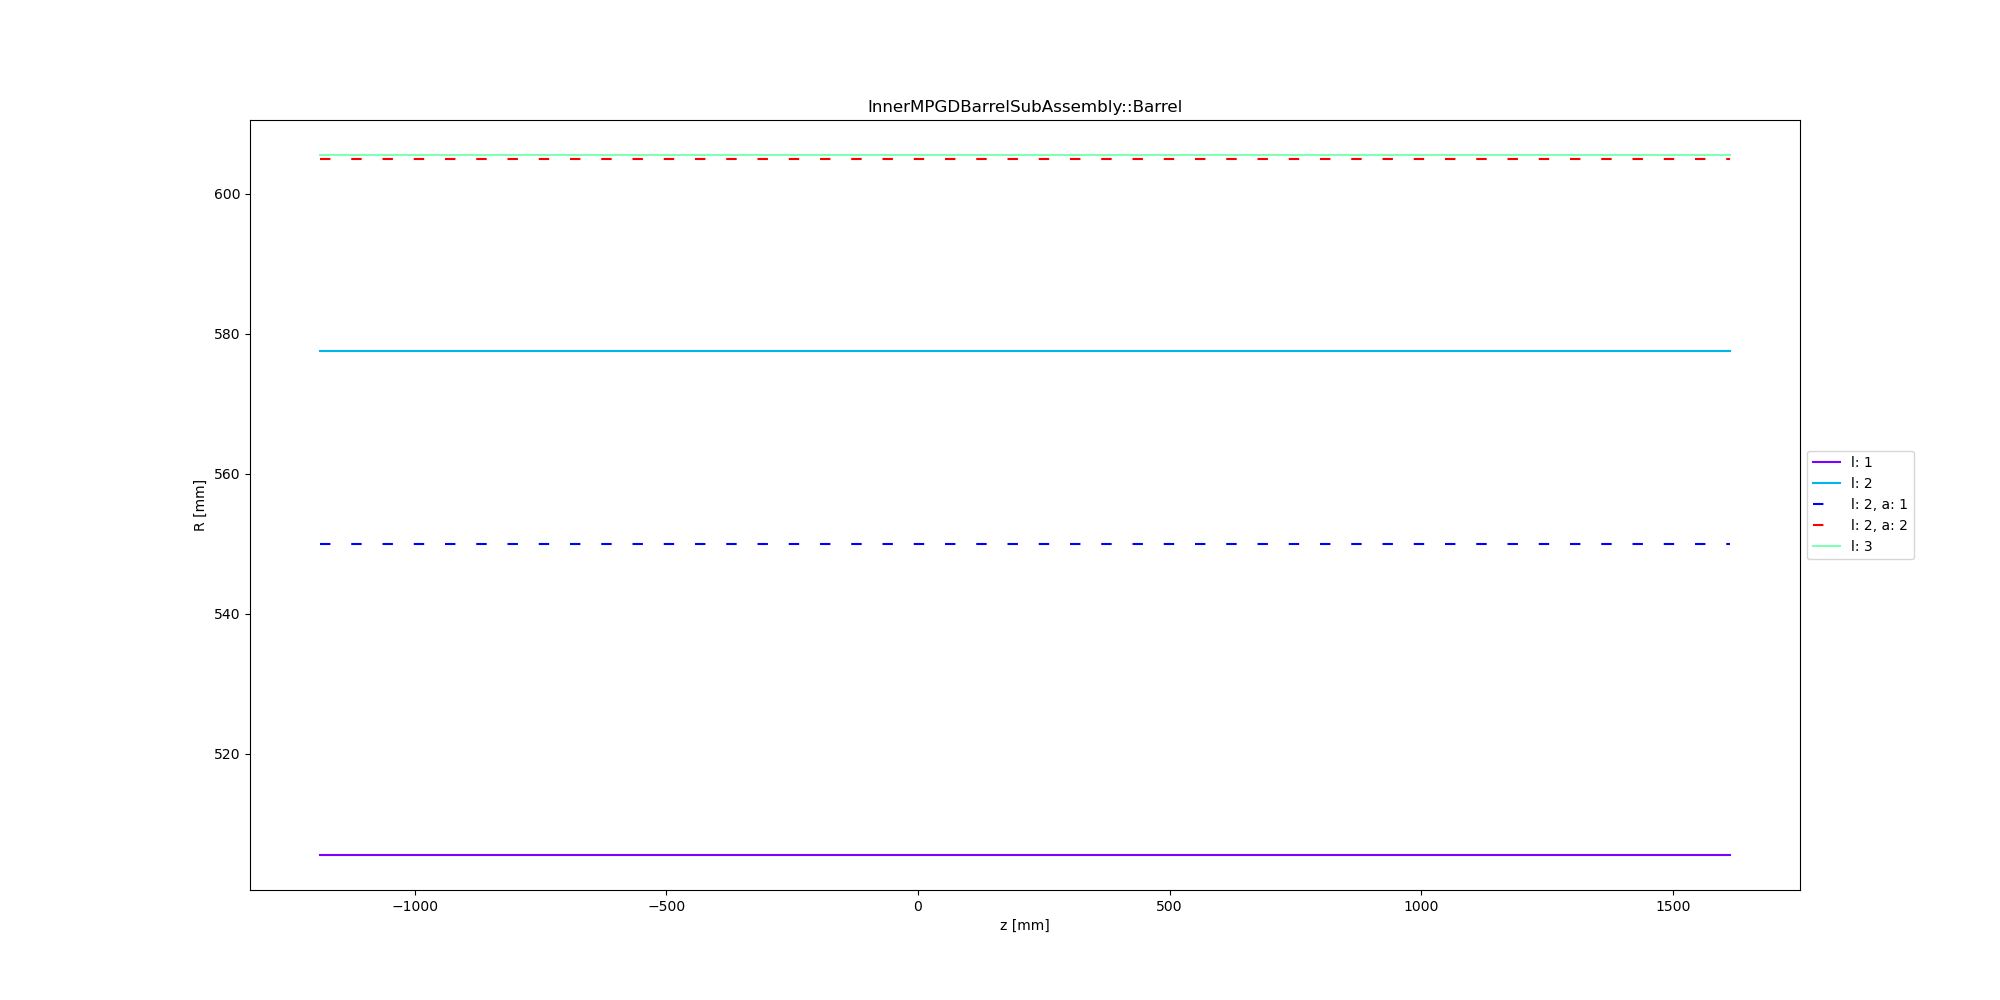This screenshot has height=1000, width=2000.
Task: Click the x-axis tick label −1000
Action: pos(414,907)
